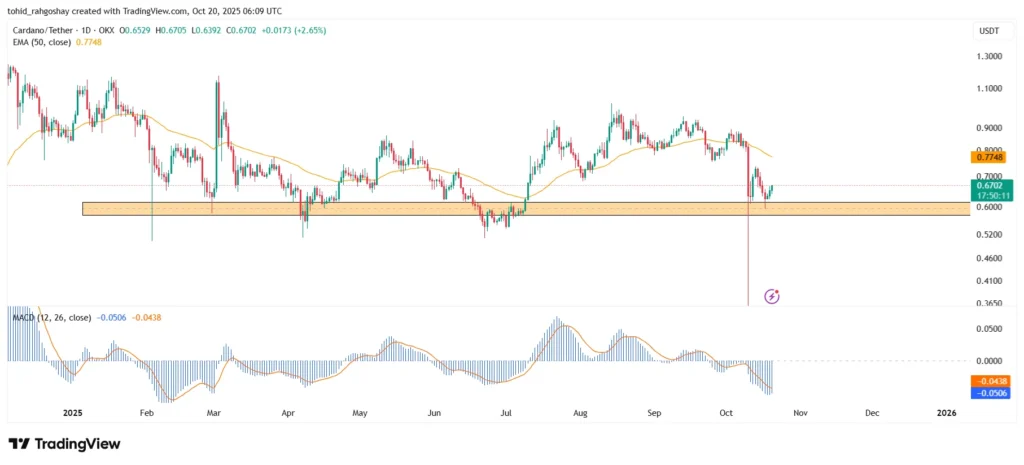Open the Cardano/Tether symbol title
Viewport: 1024px width, 465px height.
pos(48,31)
